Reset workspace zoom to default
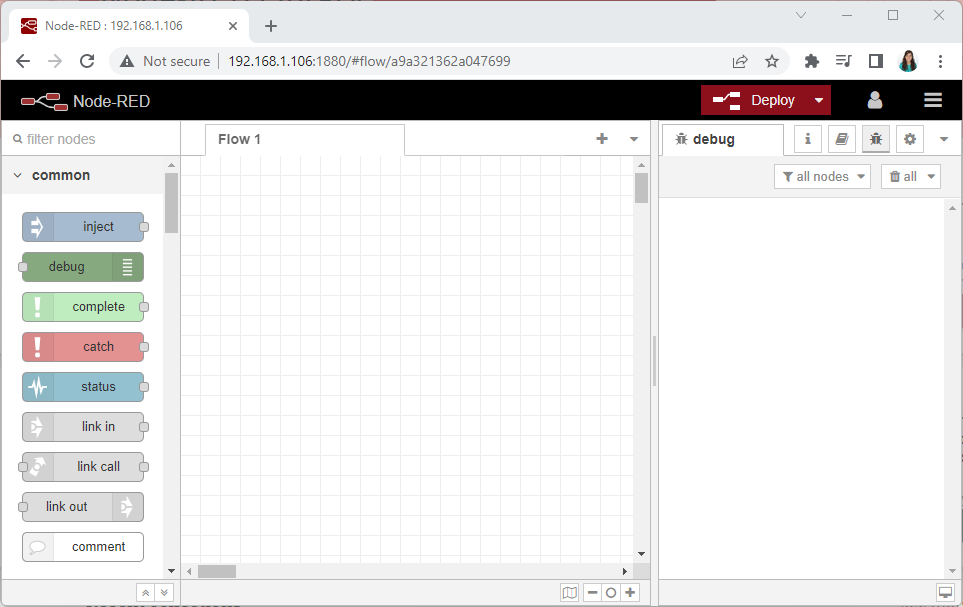Image resolution: width=963 pixels, height=607 pixels. 610,592
